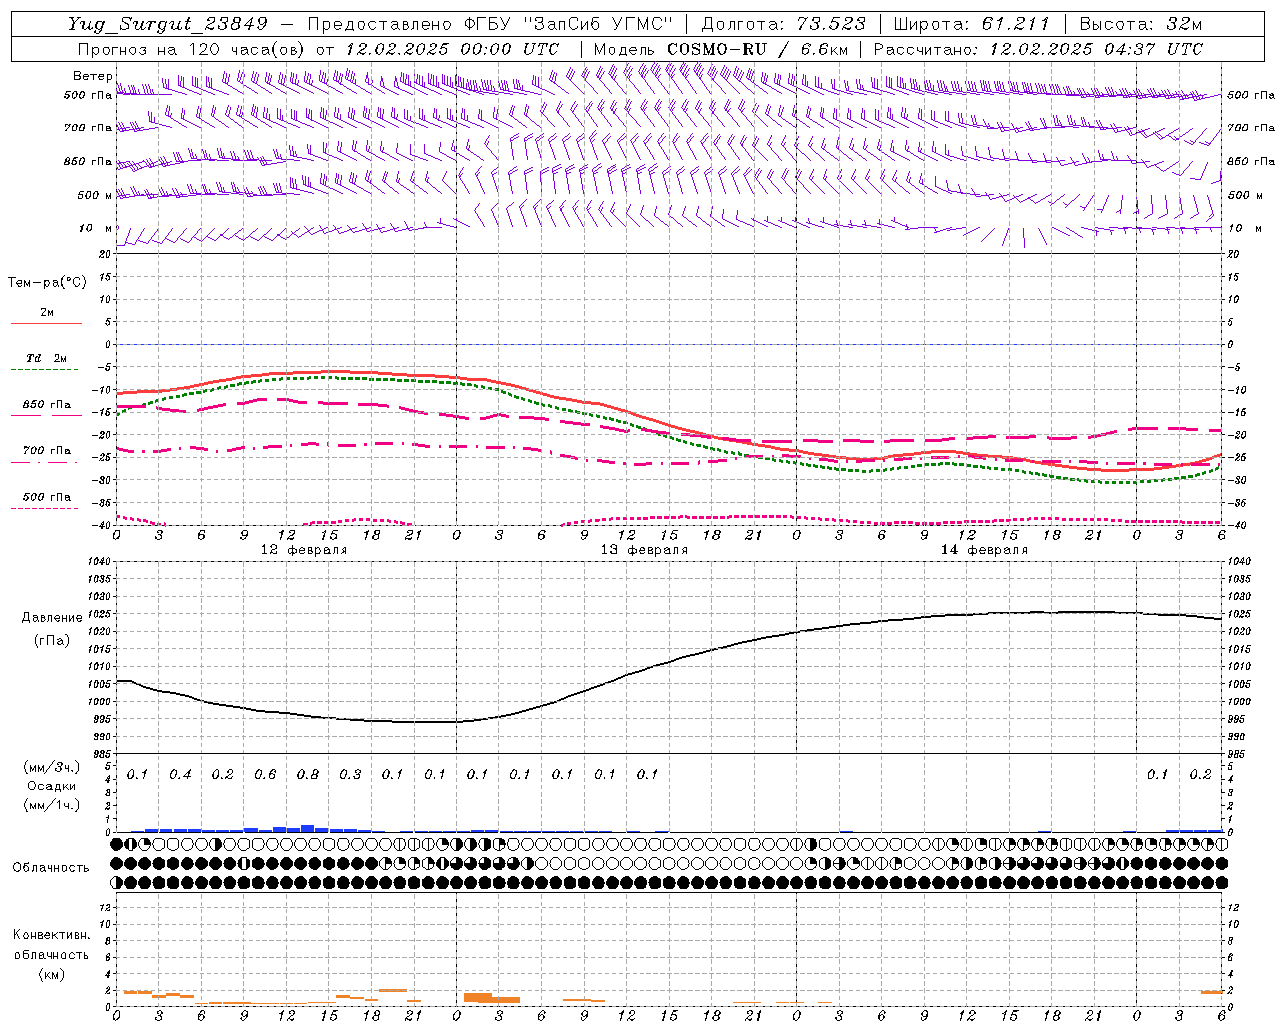Select the elevation label Высота: 32м

(x=1139, y=24)
